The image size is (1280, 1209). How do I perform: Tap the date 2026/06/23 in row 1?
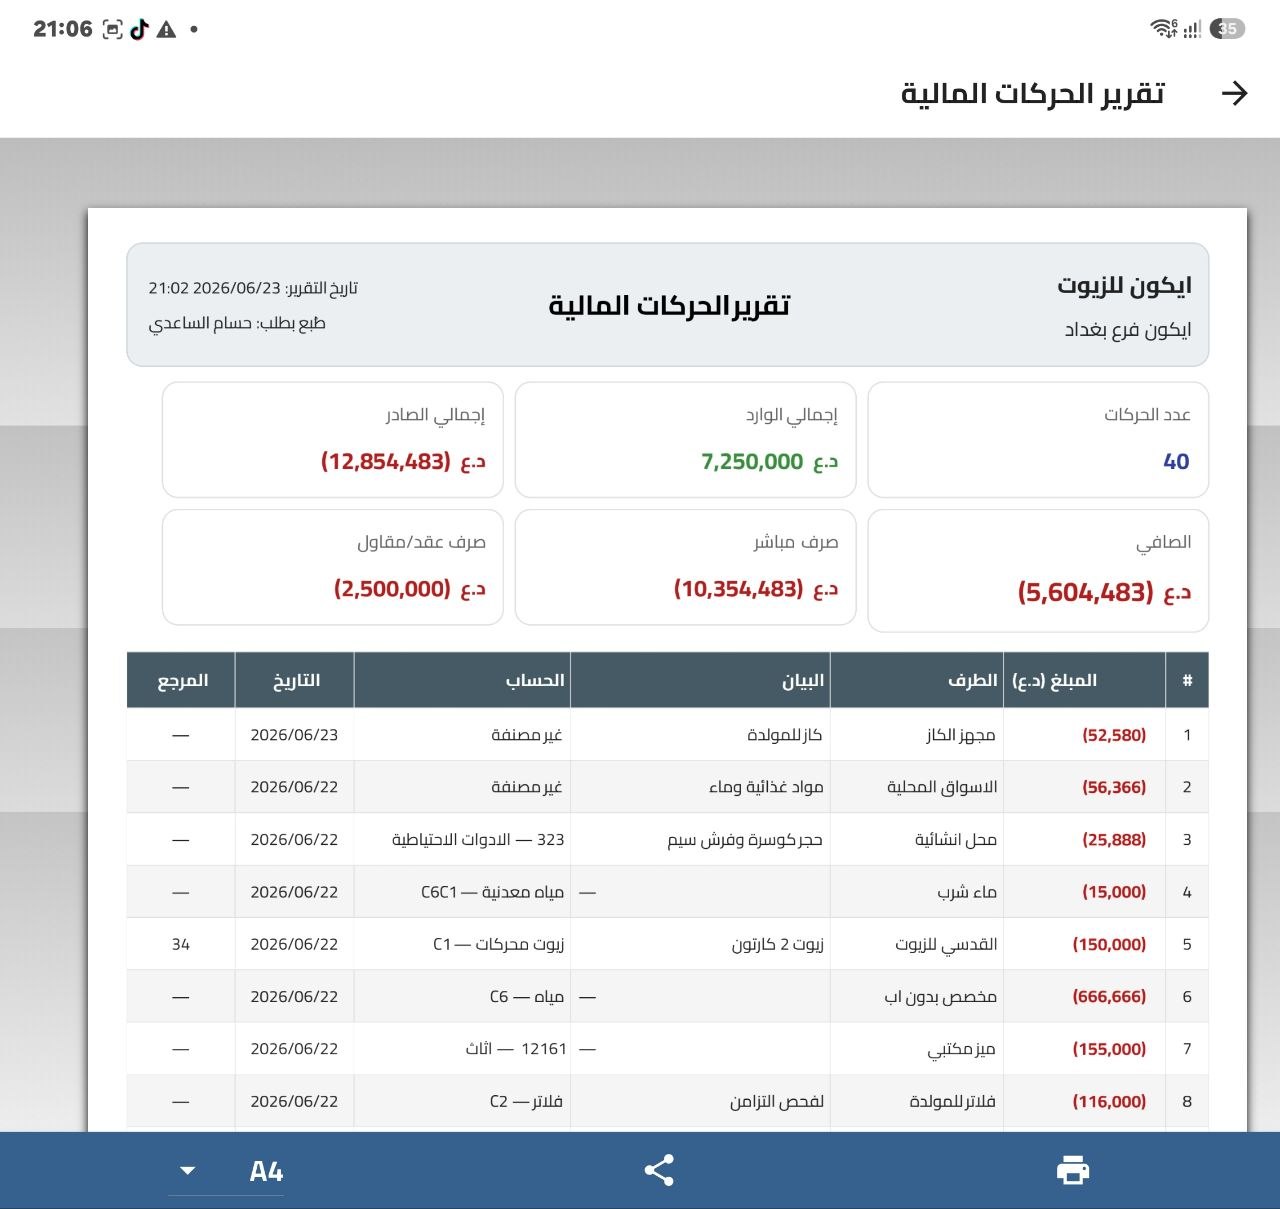[294, 735]
